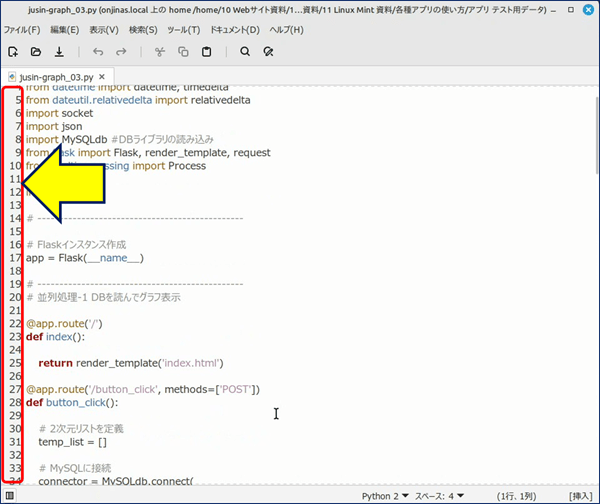
Task: Open search with the magnifier icon
Action: [245, 51]
